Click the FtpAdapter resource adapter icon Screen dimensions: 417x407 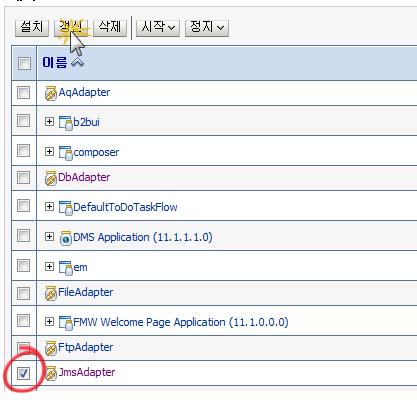point(51,348)
